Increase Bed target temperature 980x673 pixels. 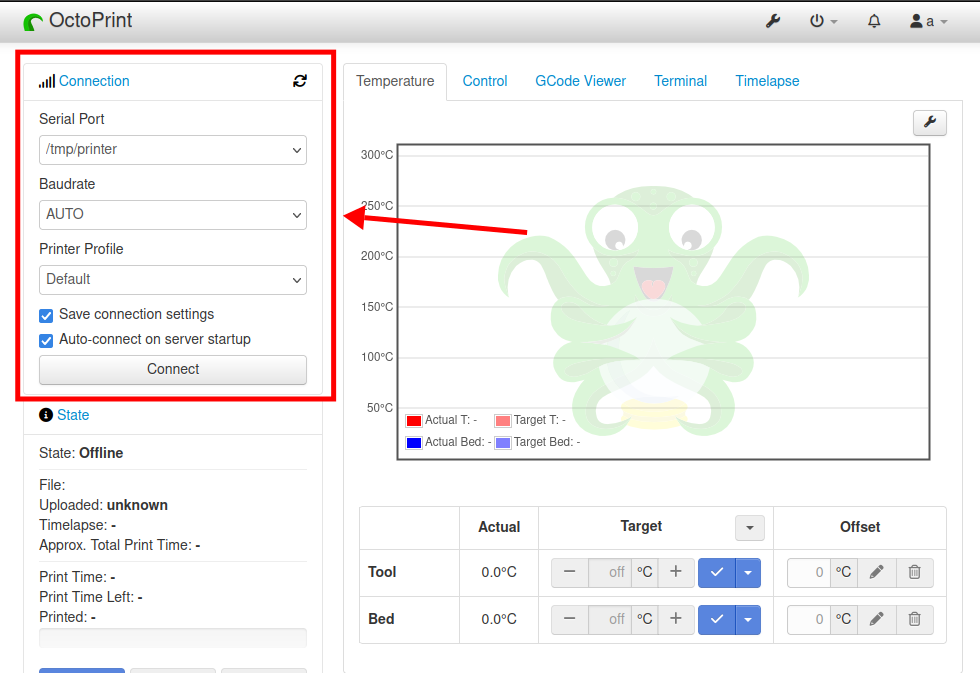tap(676, 619)
